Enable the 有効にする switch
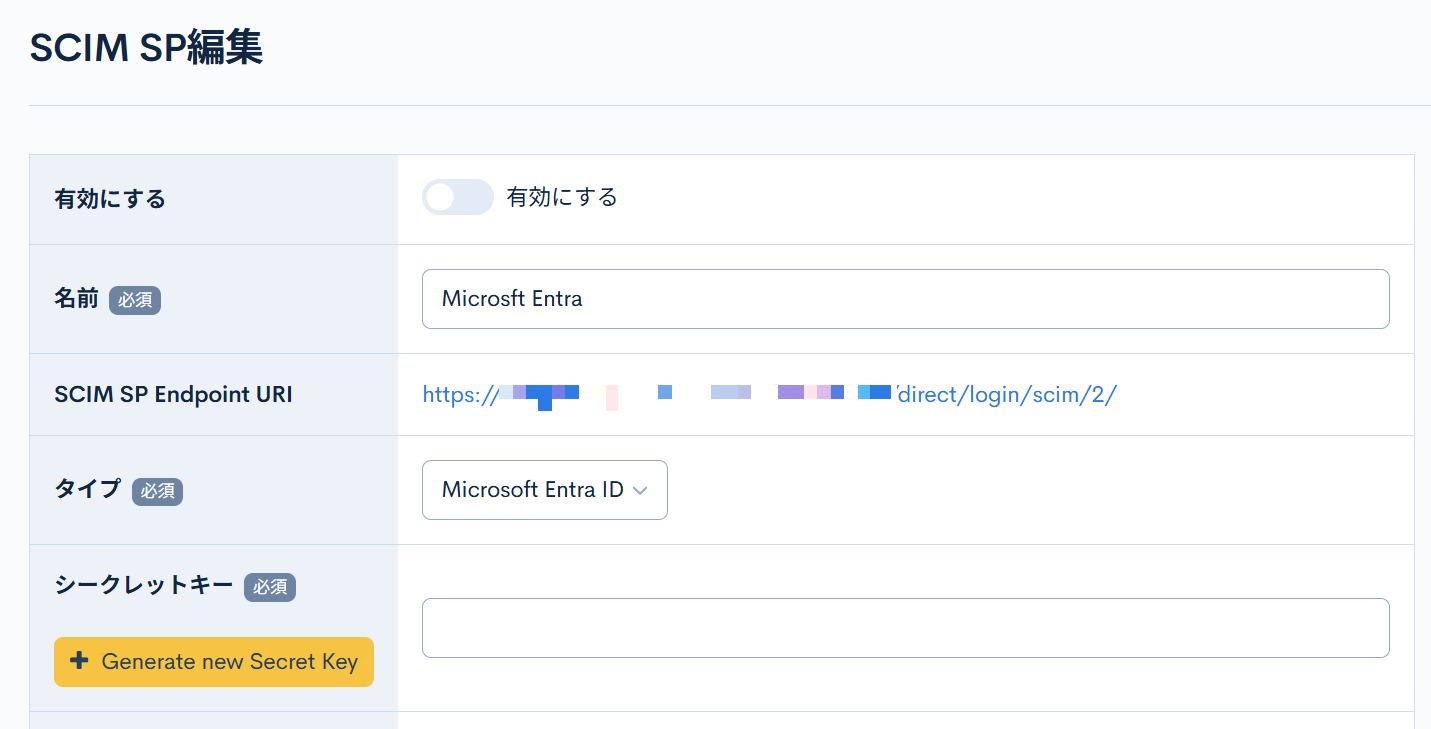 click(457, 197)
